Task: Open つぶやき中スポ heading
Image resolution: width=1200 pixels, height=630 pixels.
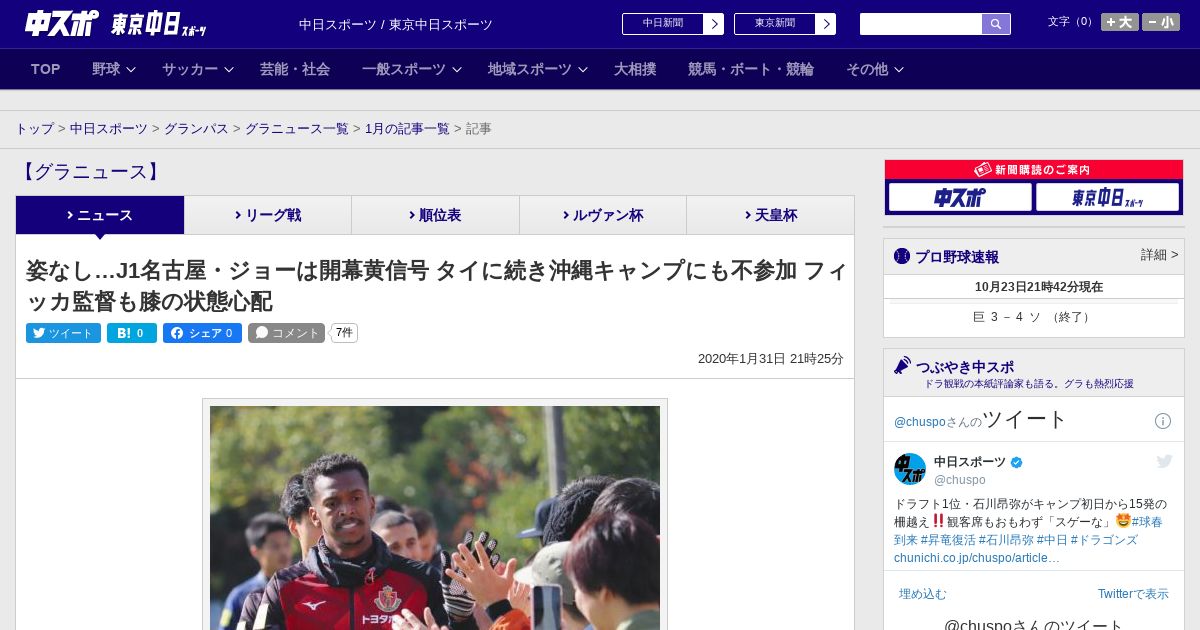Action: tap(965, 366)
